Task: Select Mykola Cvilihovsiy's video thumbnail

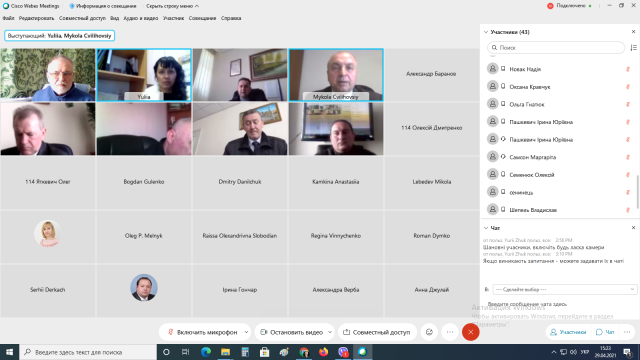Action: pos(336,75)
